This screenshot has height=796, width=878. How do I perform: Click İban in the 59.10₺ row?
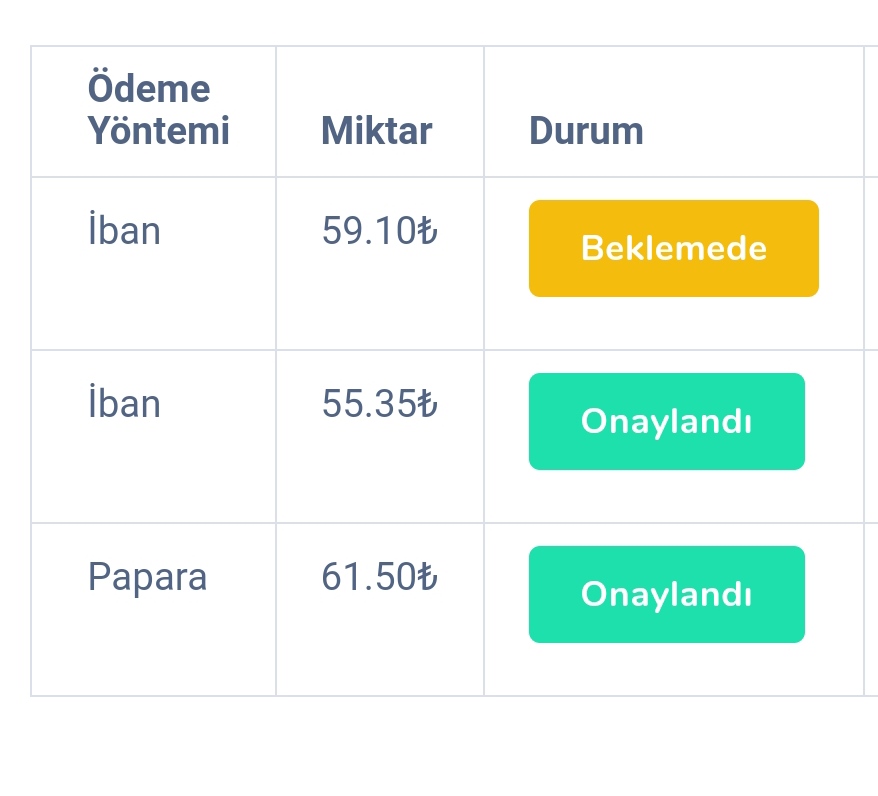pos(124,228)
